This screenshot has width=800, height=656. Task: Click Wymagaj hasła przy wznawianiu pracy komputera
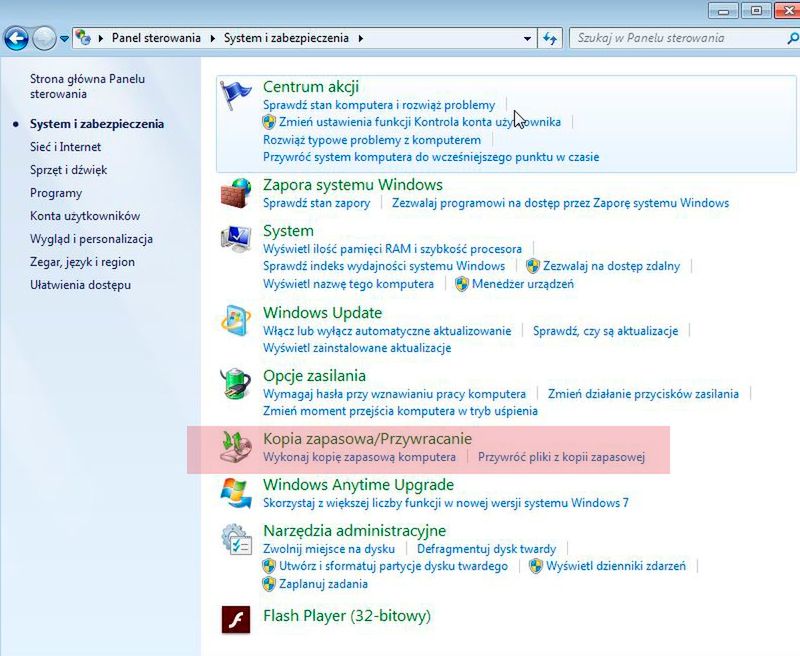394,394
